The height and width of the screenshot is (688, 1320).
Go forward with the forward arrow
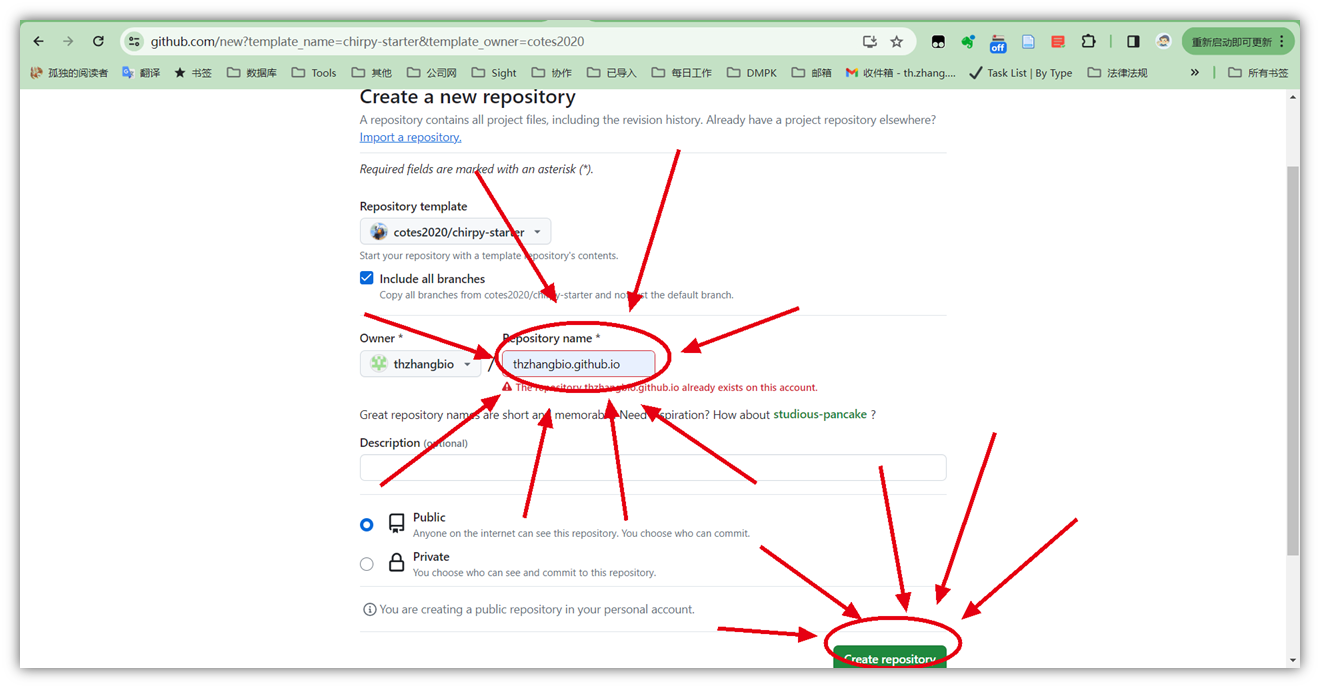(68, 41)
